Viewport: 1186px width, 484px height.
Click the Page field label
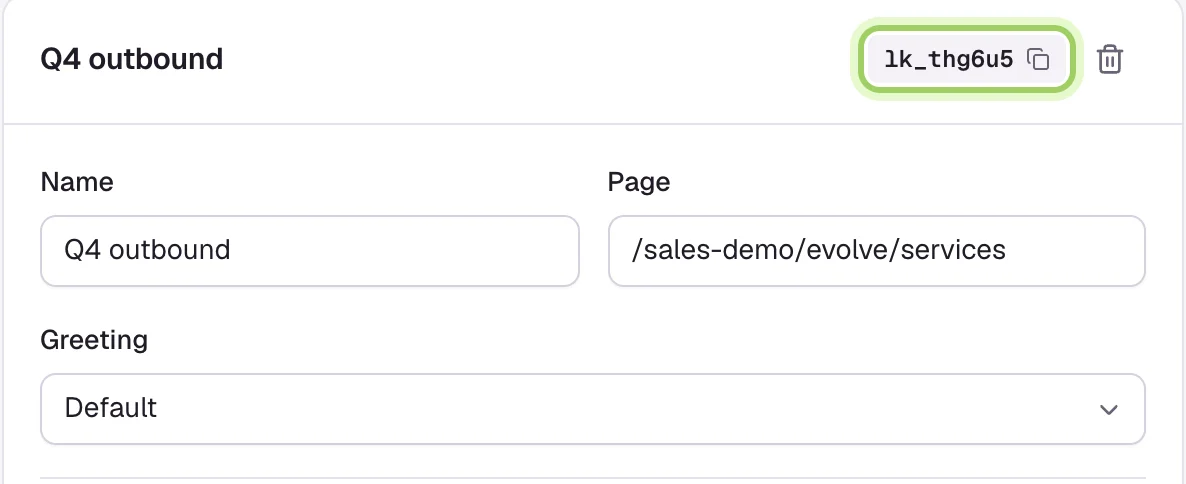point(639,182)
